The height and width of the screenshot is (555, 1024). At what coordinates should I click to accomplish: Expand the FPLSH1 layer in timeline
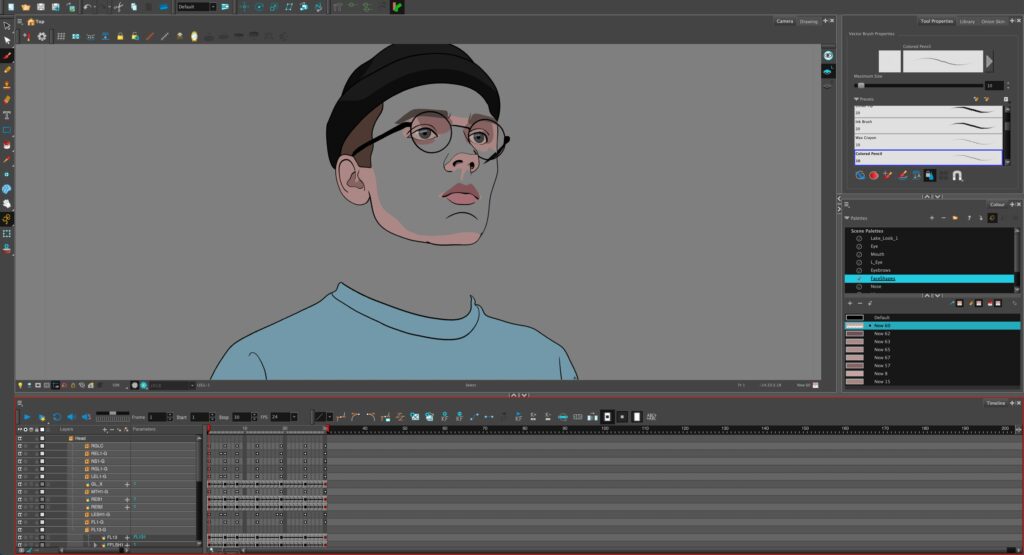(x=95, y=545)
